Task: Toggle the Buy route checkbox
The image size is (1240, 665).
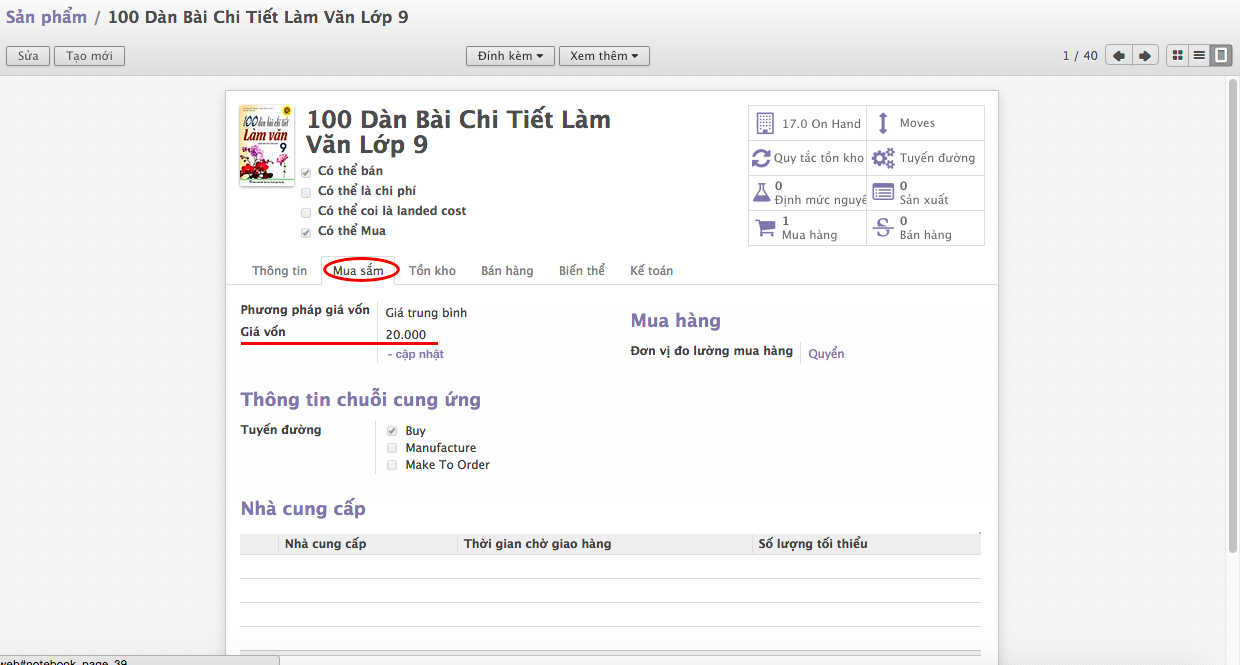Action: tap(392, 431)
